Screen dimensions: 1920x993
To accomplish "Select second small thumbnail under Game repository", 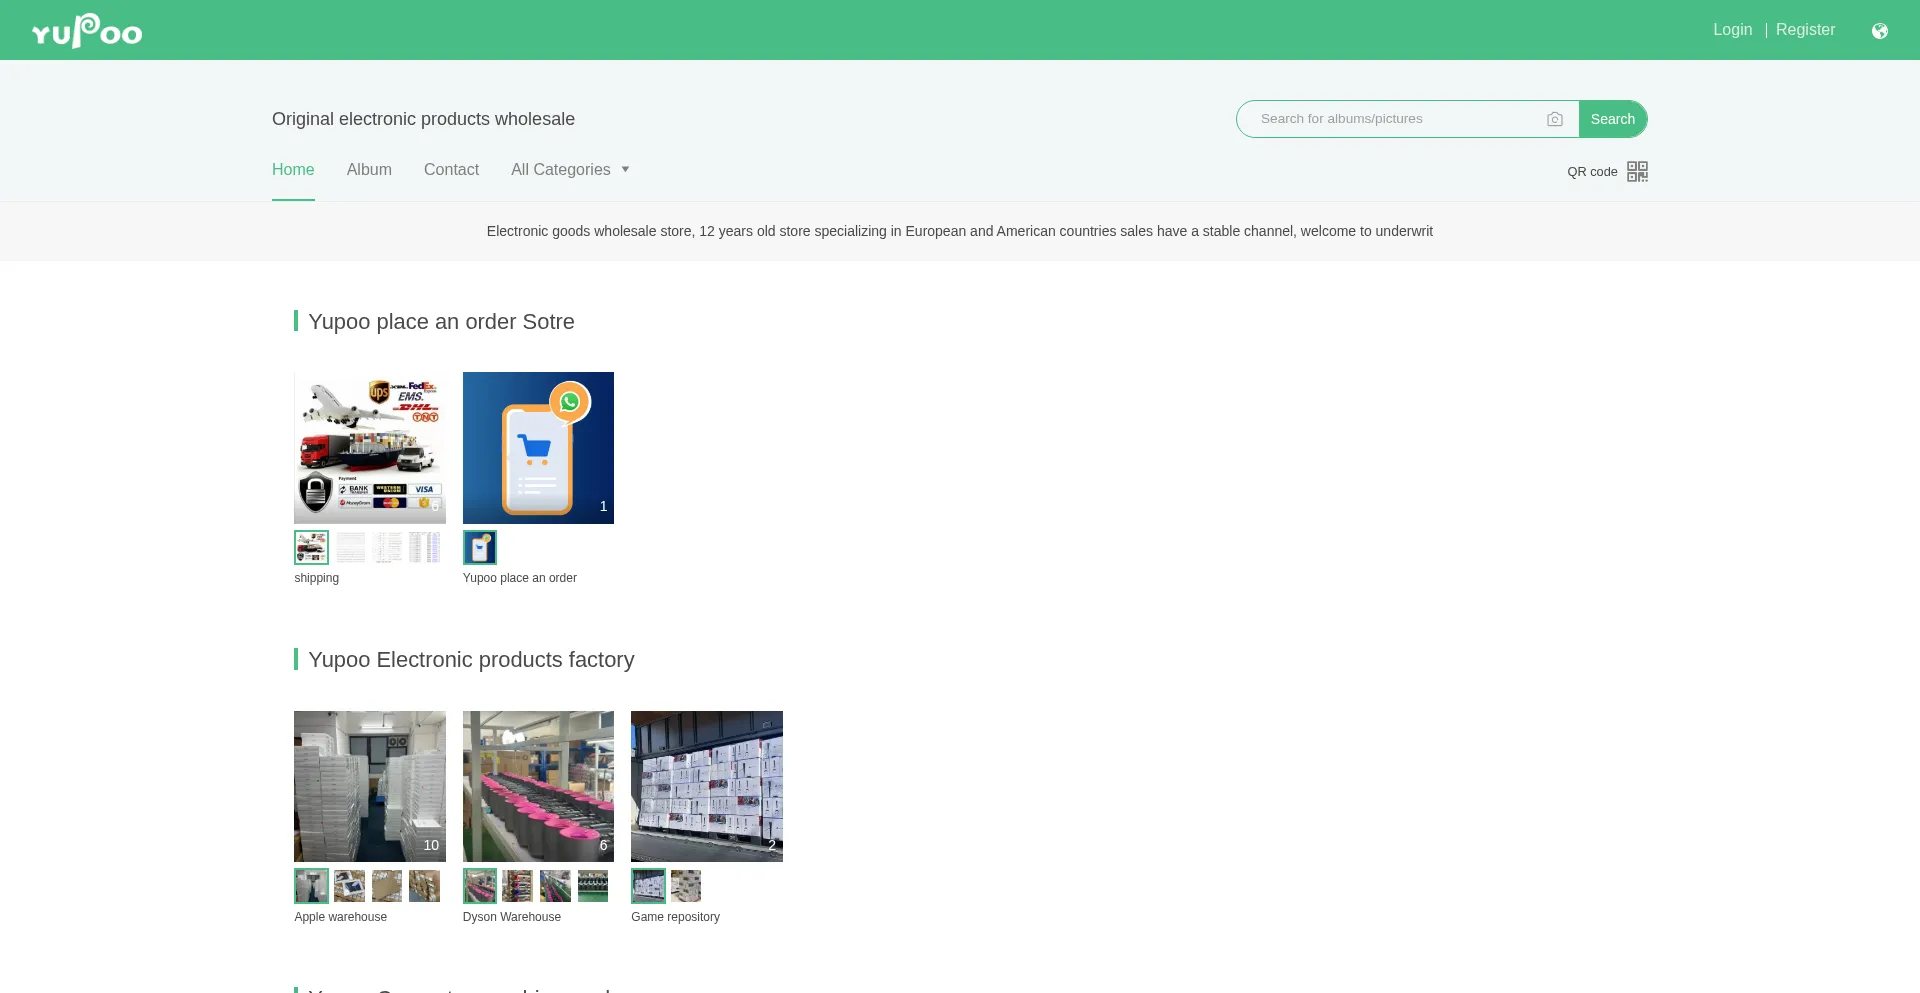I will [686, 886].
